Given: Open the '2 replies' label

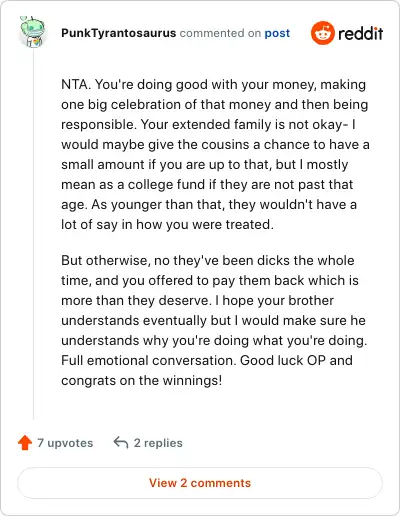Looking at the screenshot, I should (x=158, y=443).
